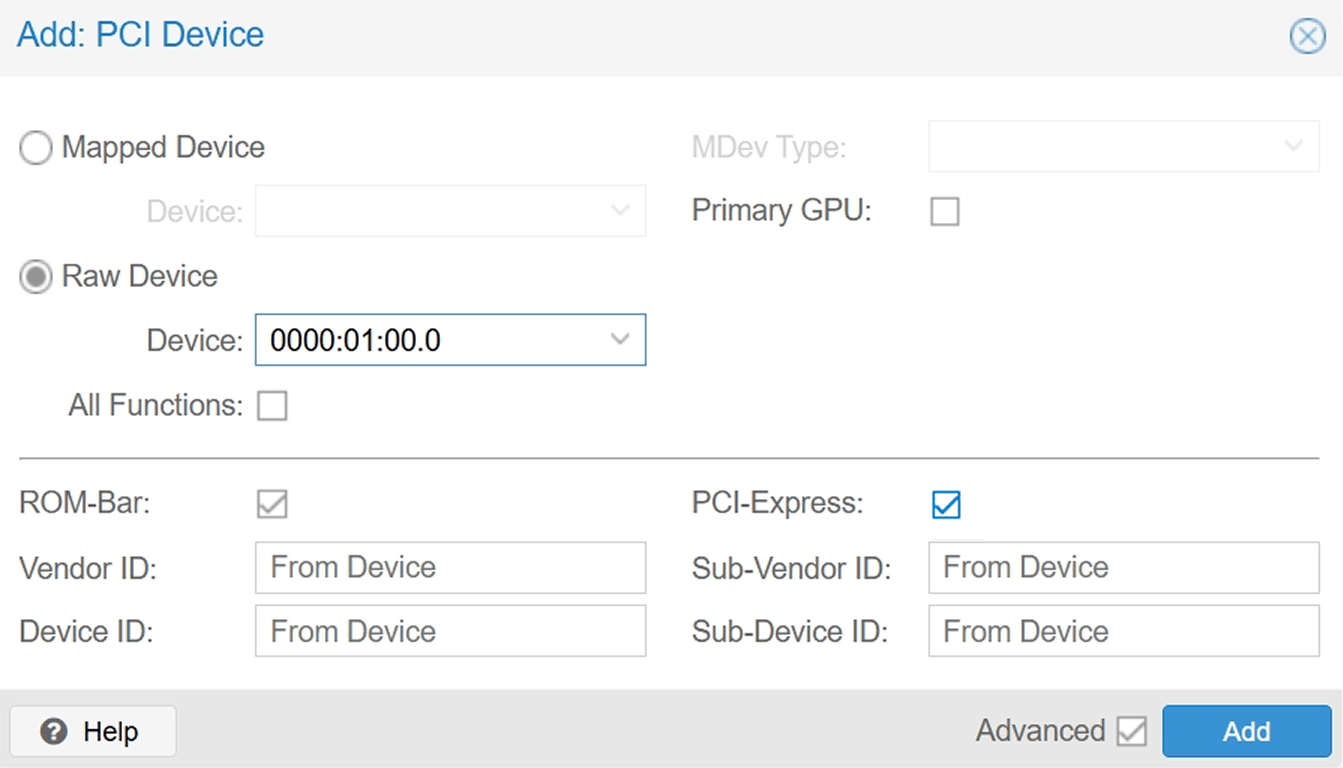
Task: Click the Help button label
Action: click(x=111, y=732)
